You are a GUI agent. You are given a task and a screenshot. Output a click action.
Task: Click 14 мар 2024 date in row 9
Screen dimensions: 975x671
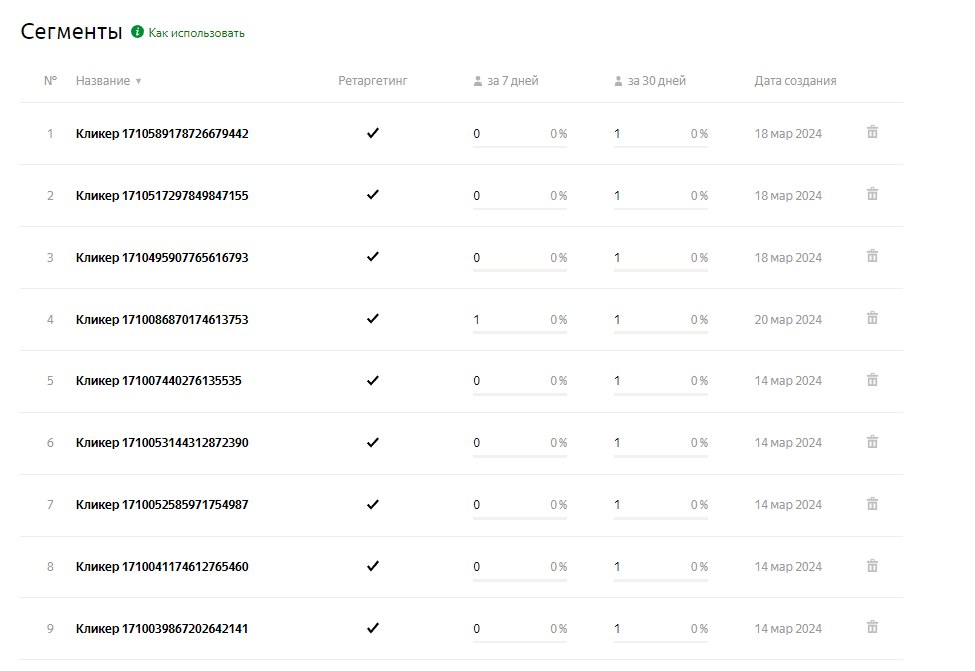coord(788,629)
